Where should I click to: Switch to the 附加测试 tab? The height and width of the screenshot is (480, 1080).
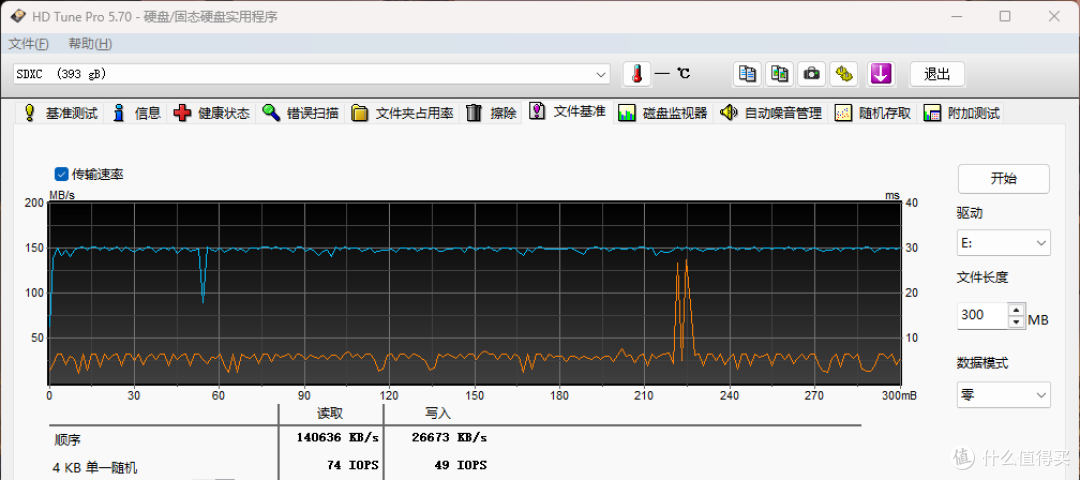point(962,113)
